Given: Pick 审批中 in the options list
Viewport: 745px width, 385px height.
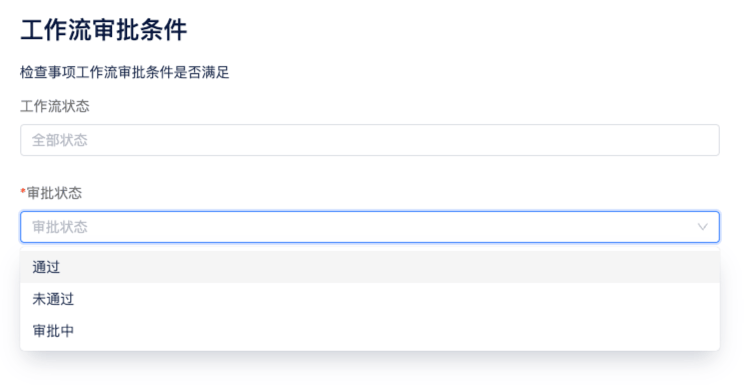Looking at the screenshot, I should [x=370, y=331].
